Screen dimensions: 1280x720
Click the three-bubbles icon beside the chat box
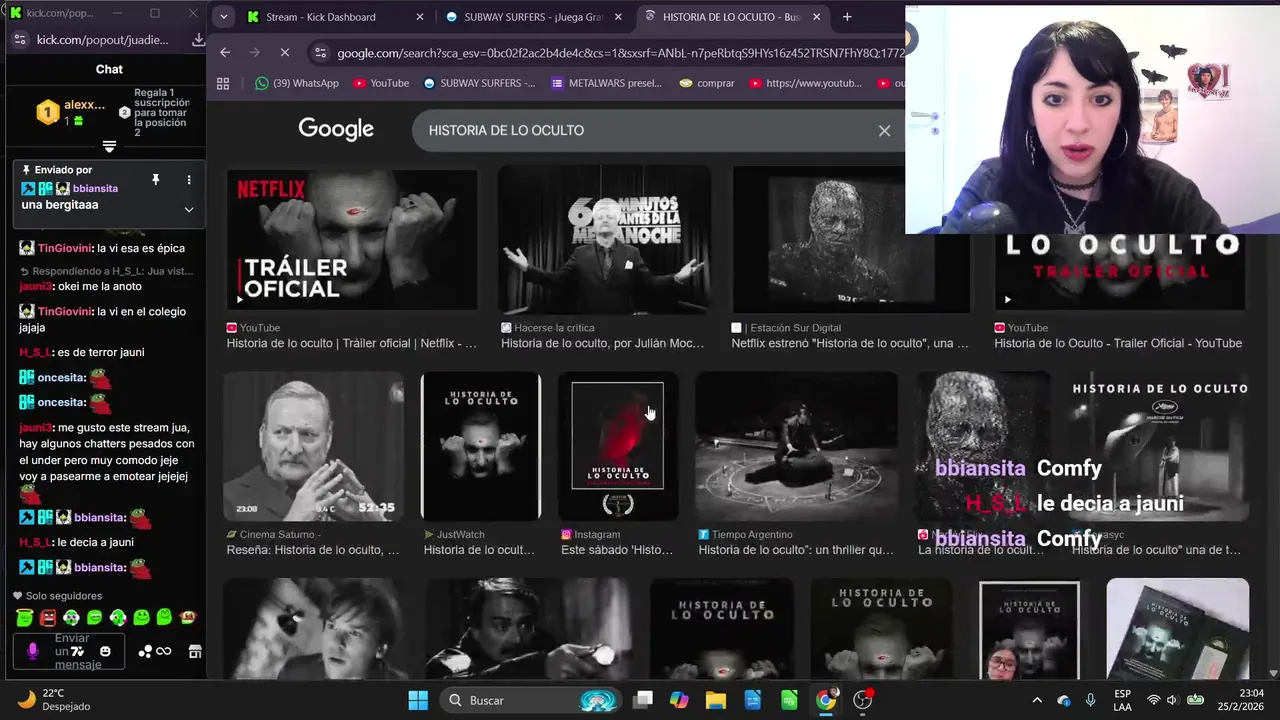(145, 651)
